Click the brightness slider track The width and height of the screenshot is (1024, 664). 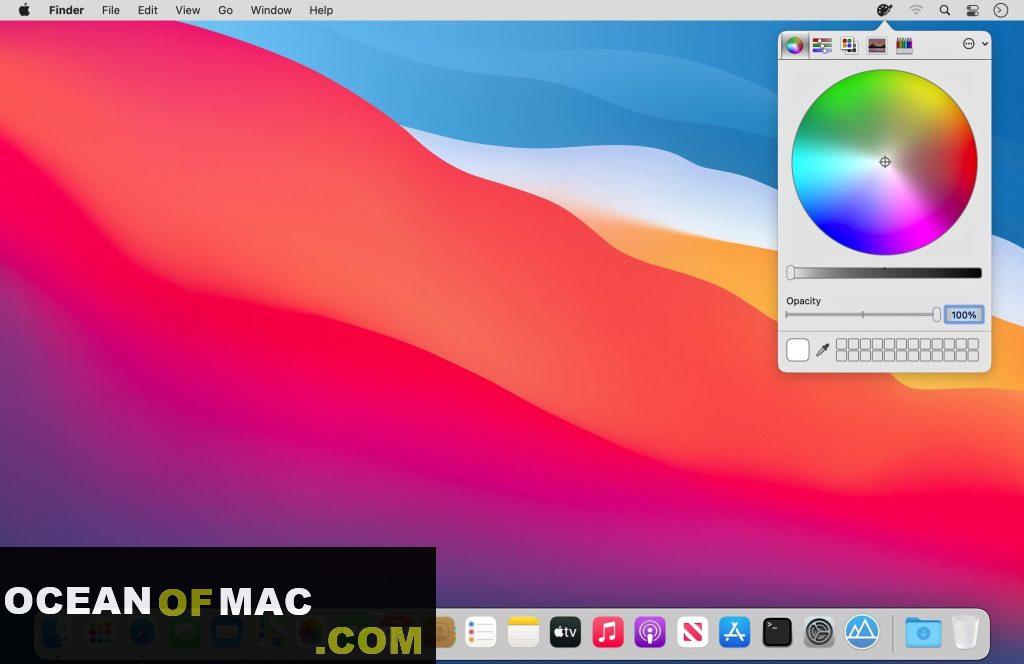(x=884, y=273)
